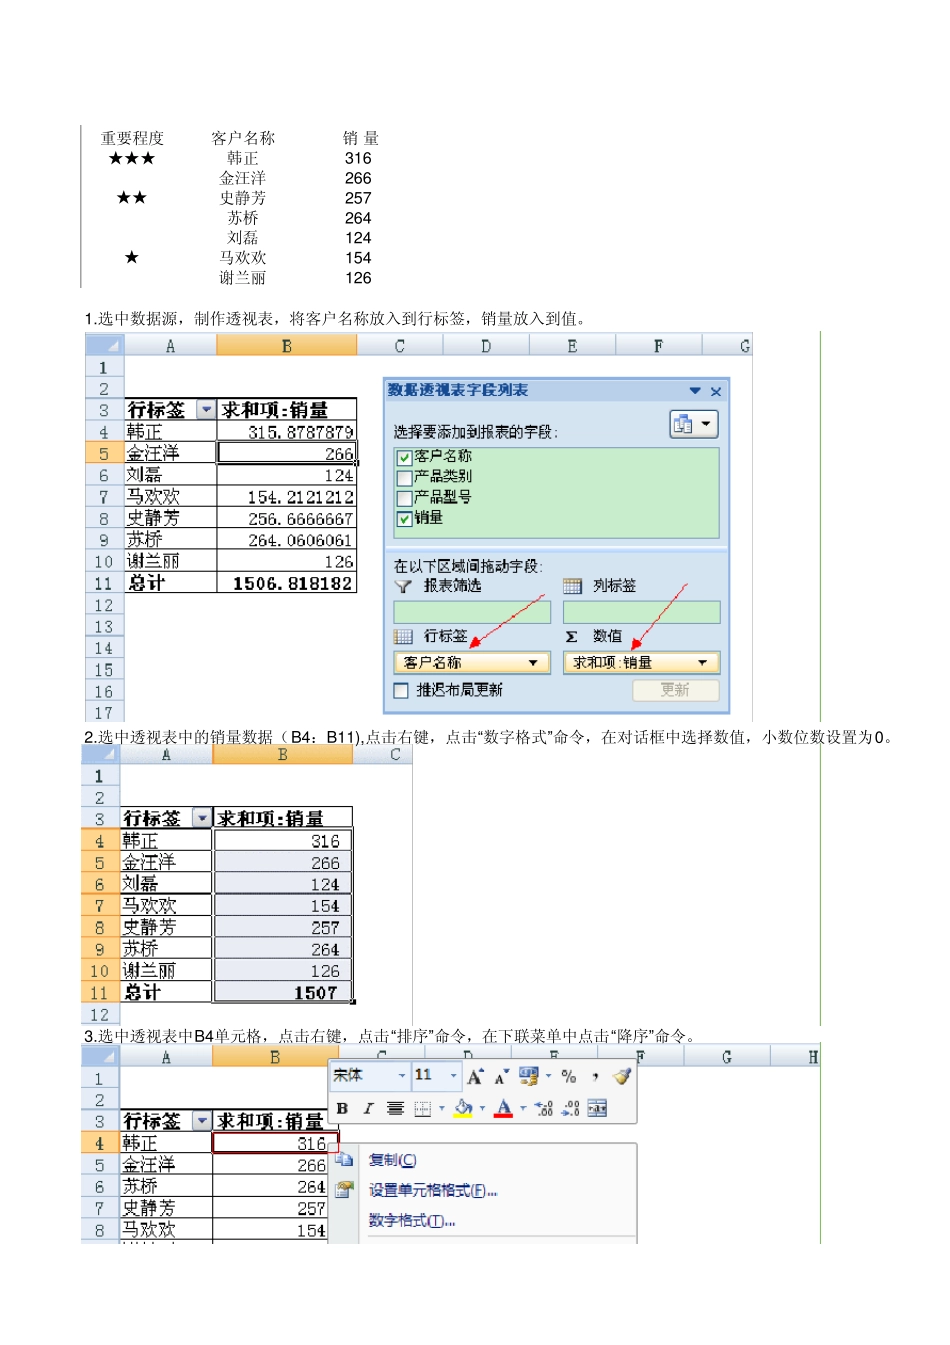Screen dimensions: 950x1345
Task: Expand the borders dropdown arrow
Action: pos(441,1108)
